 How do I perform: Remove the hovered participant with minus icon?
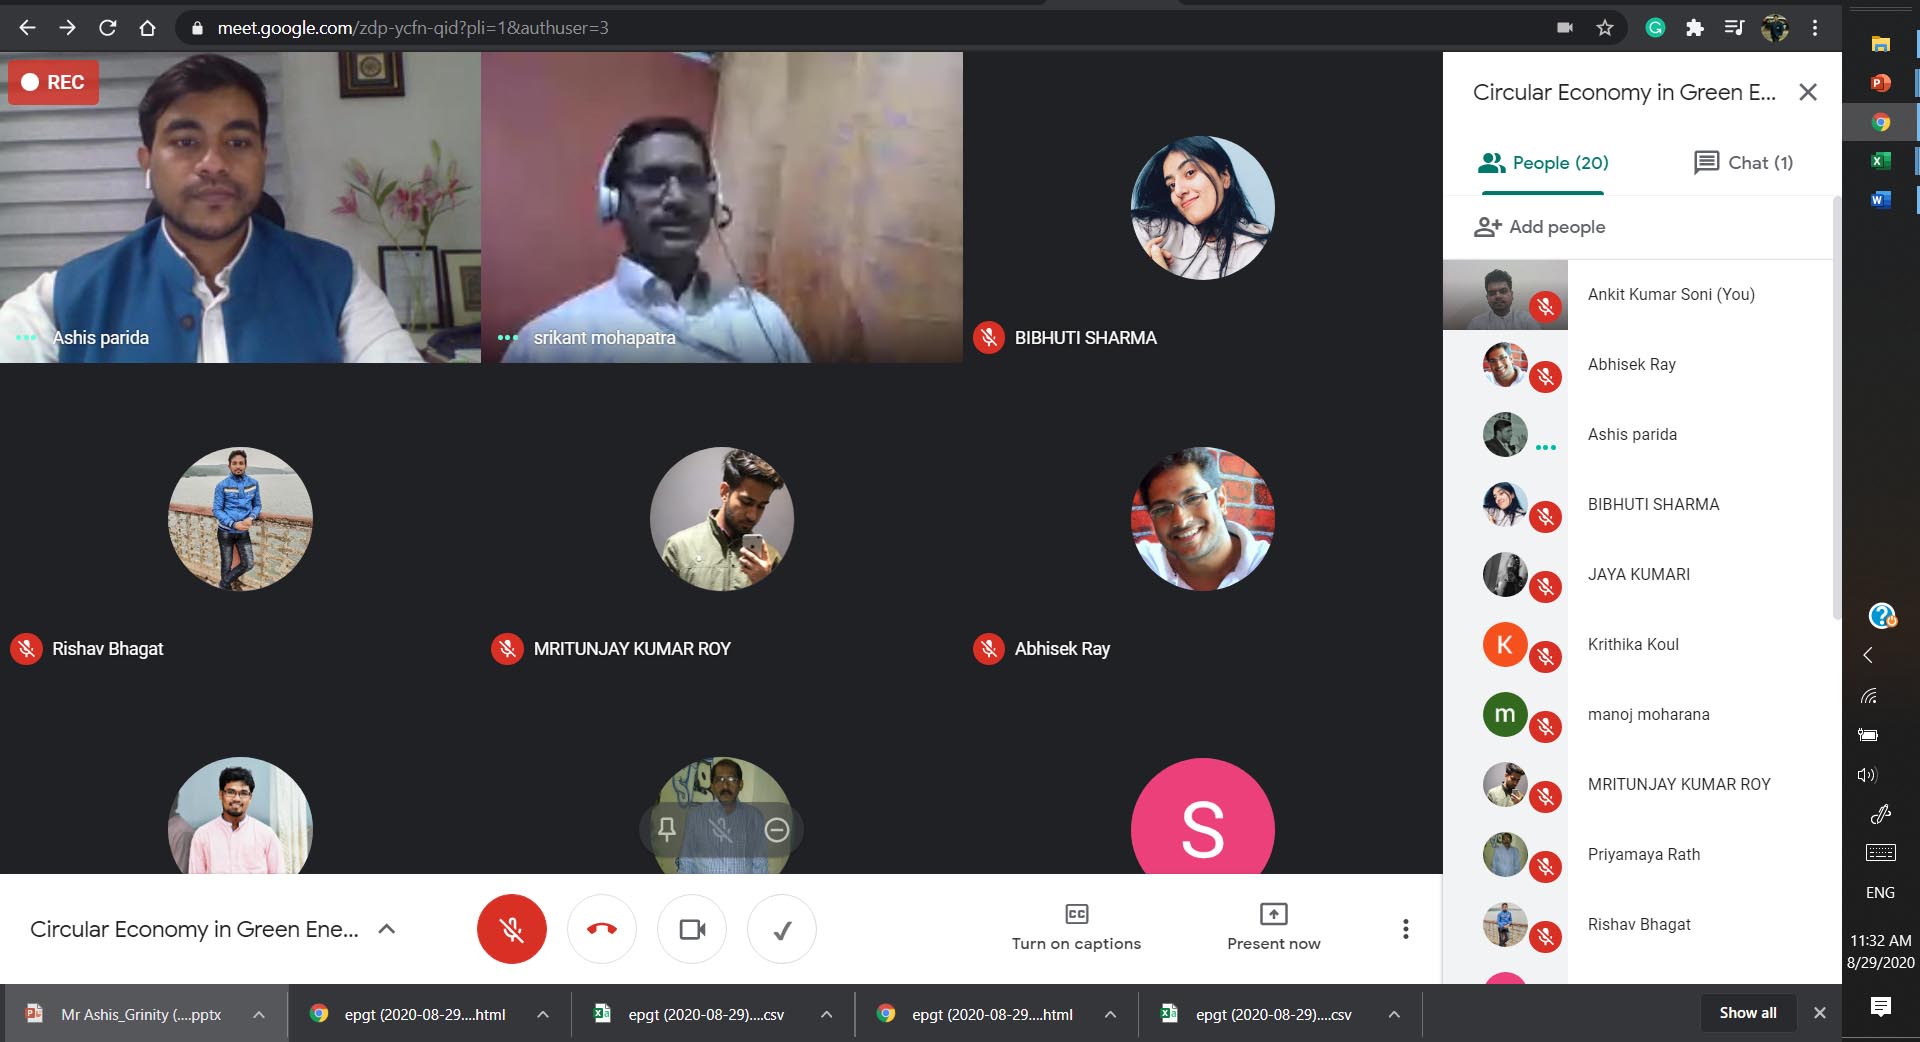coord(777,829)
